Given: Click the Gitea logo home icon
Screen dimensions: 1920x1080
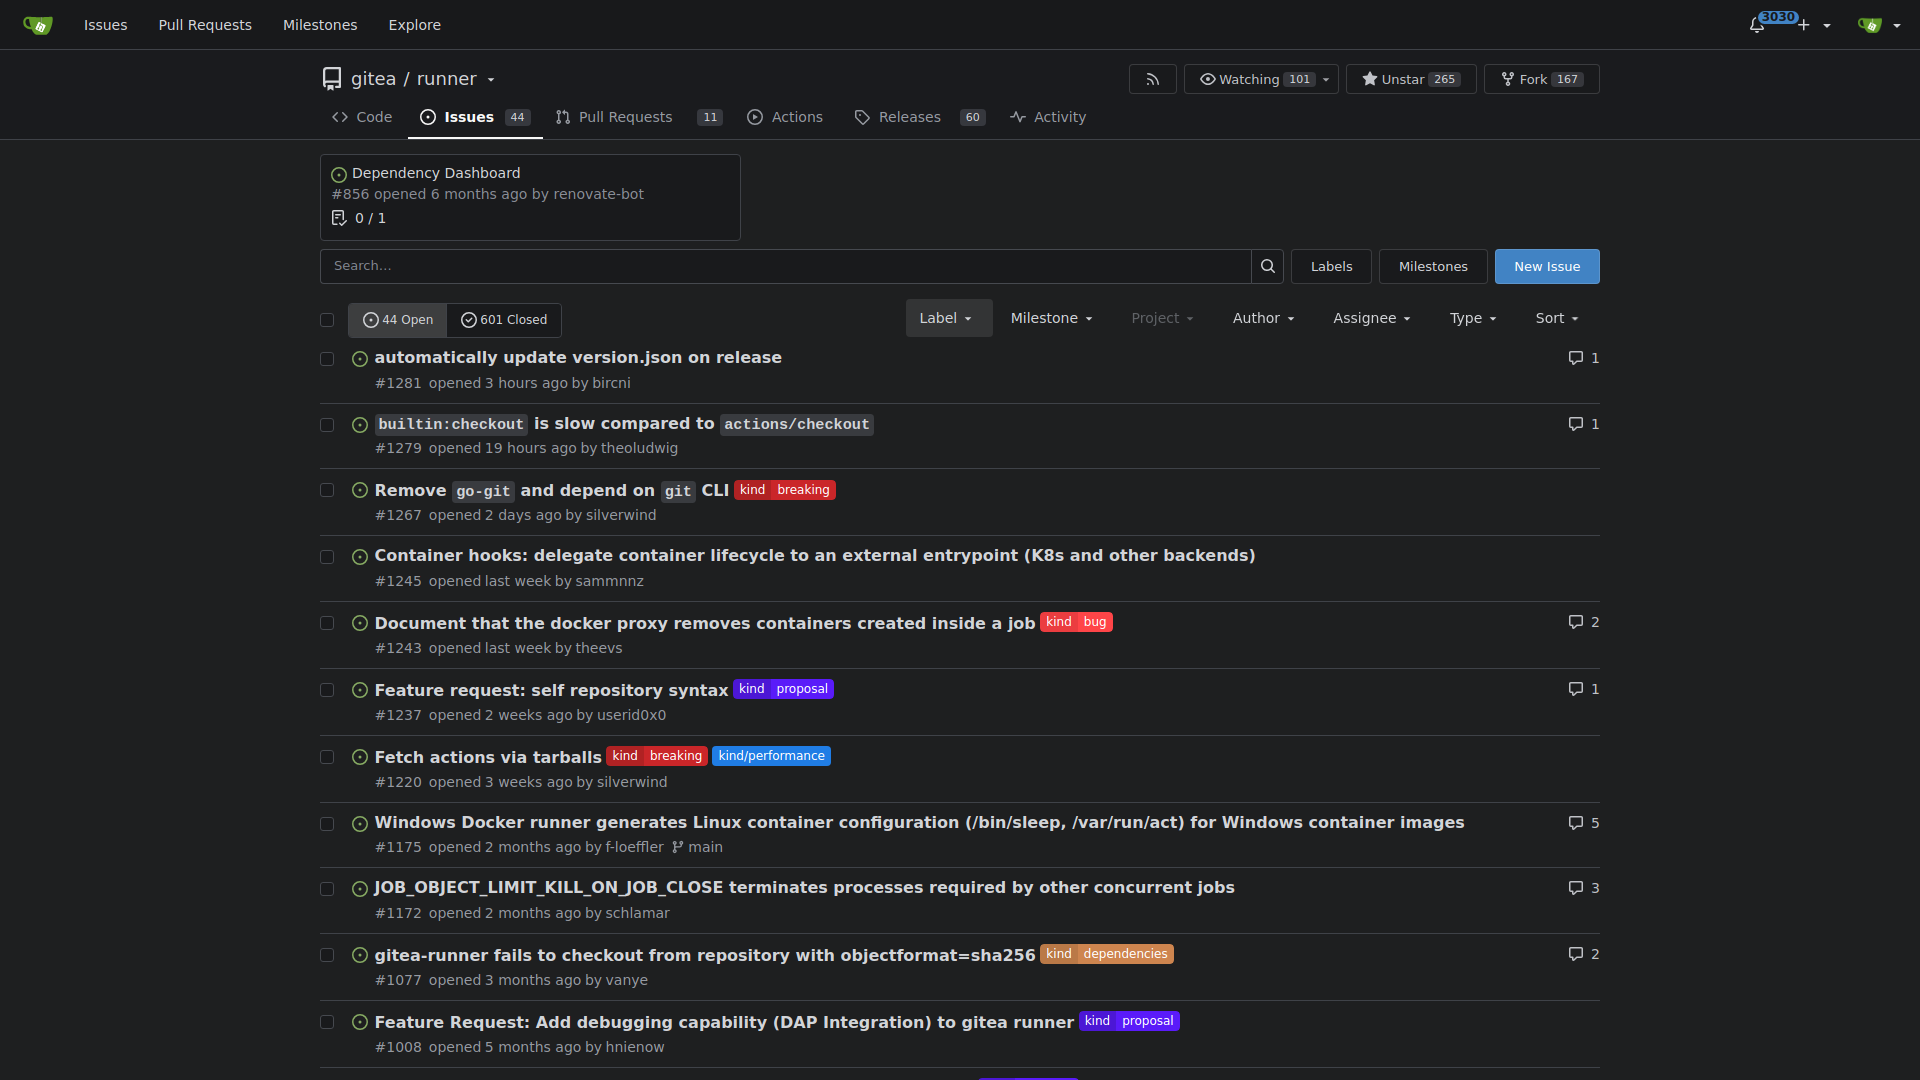Looking at the screenshot, I should point(37,25).
